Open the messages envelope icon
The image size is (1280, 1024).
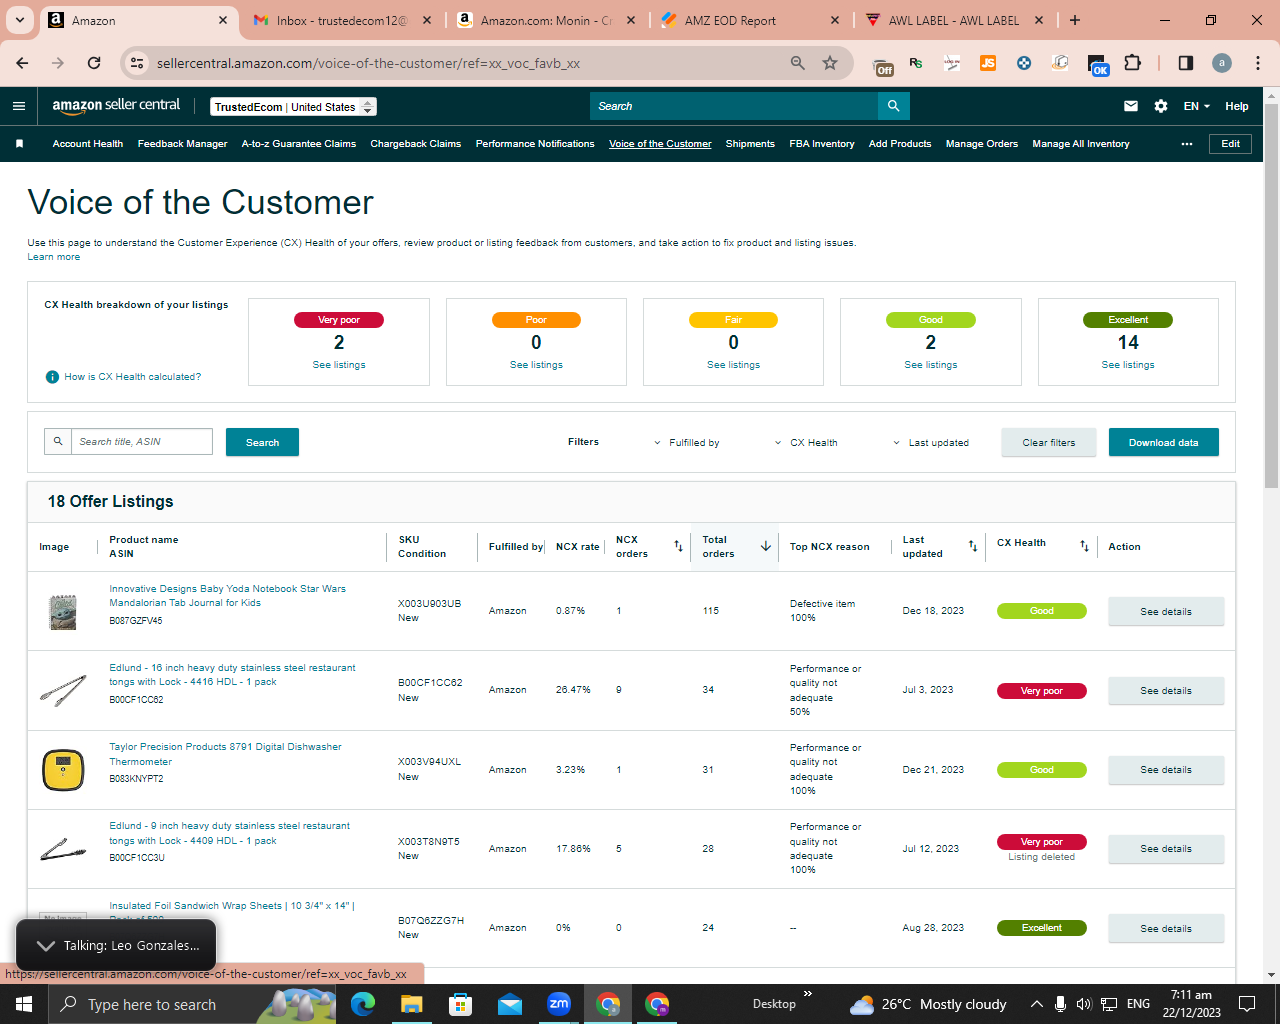[1131, 106]
